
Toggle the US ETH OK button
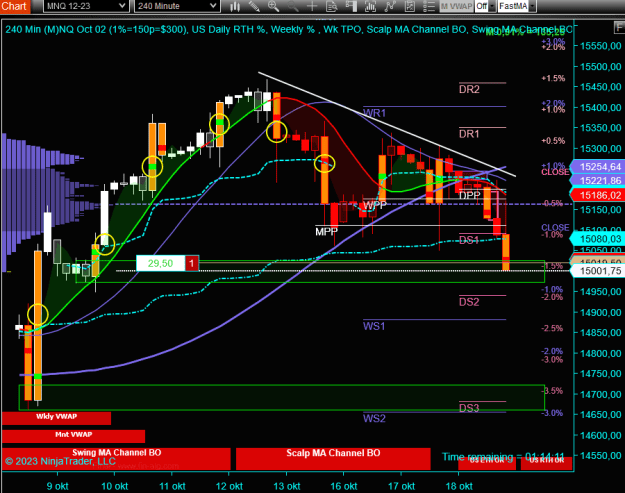click(487, 462)
